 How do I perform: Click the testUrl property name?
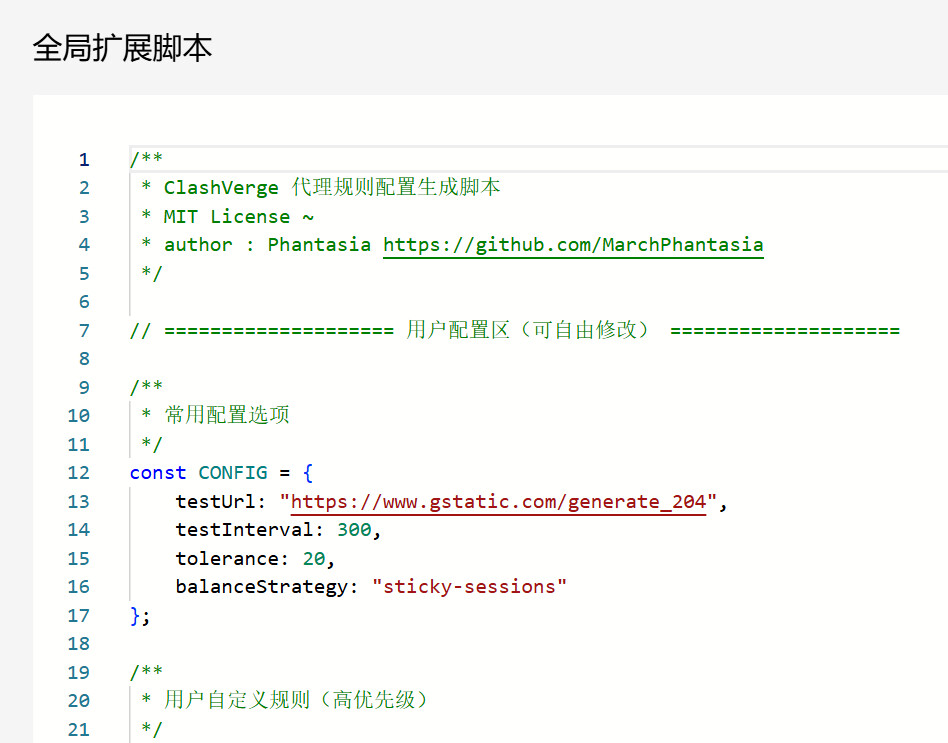[x=215, y=502]
